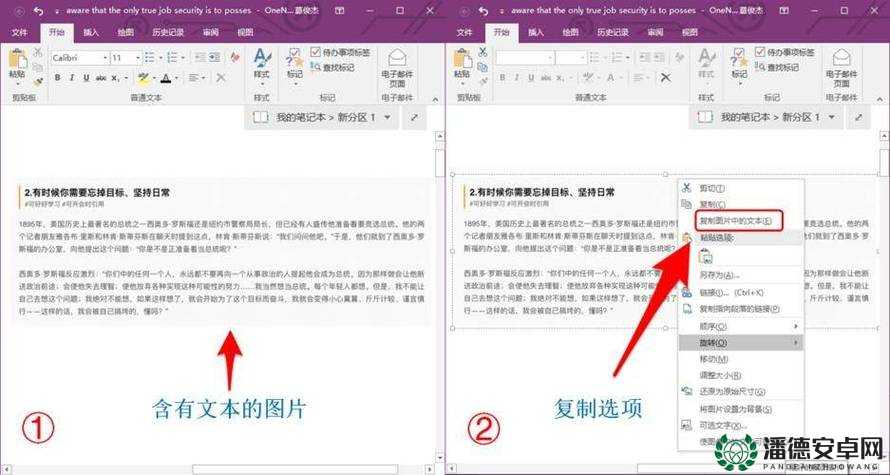Image resolution: width=890 pixels, height=475 pixels.
Task: Switch to the Draw (绘图) tab in the left window
Action: pyautogui.click(x=125, y=33)
